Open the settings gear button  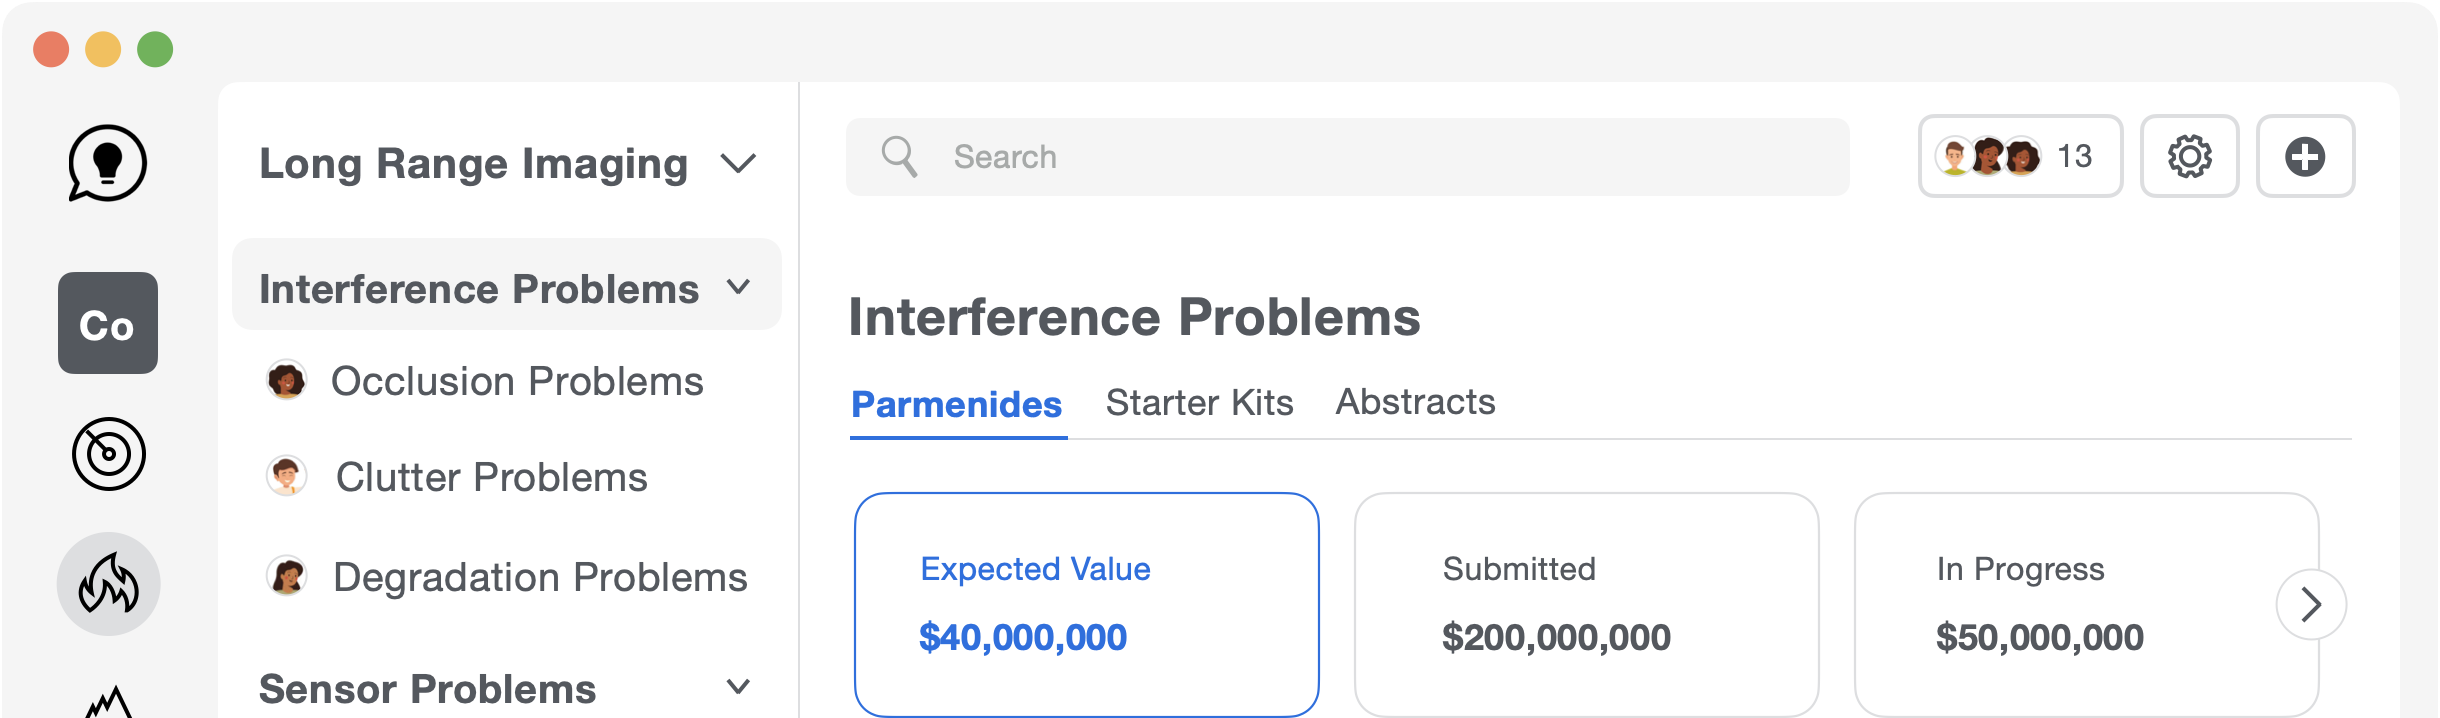coord(2189,156)
